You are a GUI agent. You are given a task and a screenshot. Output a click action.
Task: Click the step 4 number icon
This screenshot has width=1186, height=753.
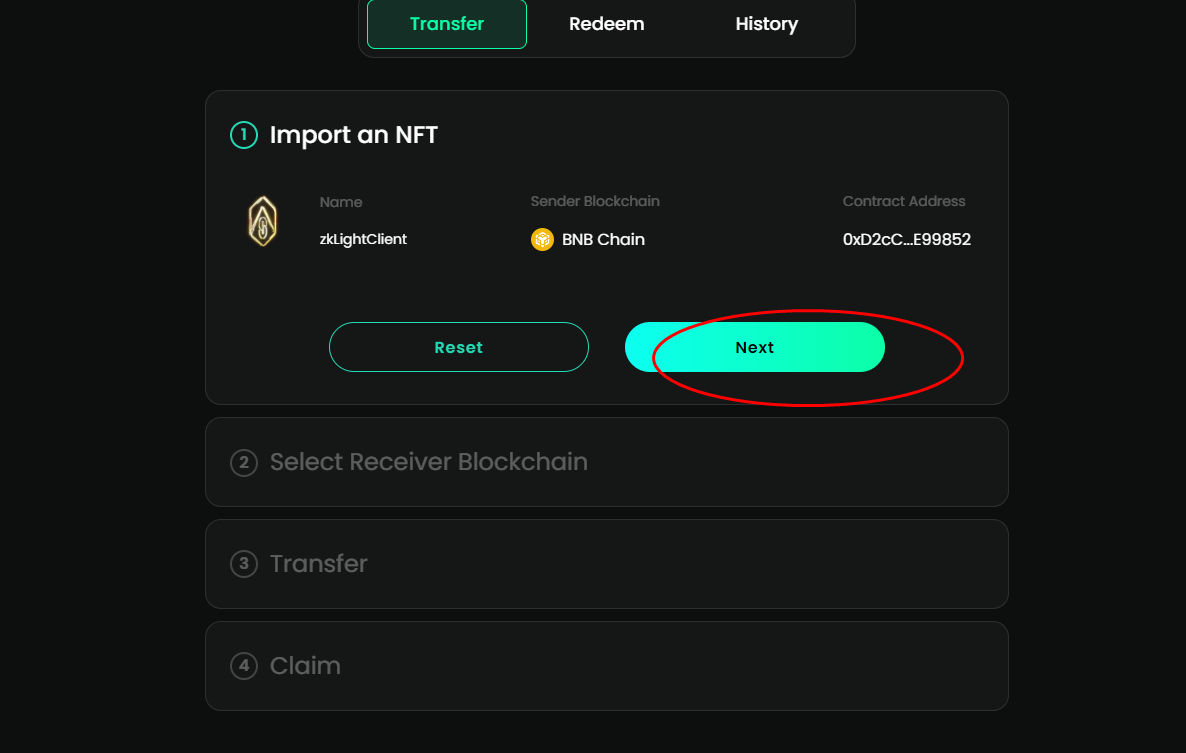(244, 666)
